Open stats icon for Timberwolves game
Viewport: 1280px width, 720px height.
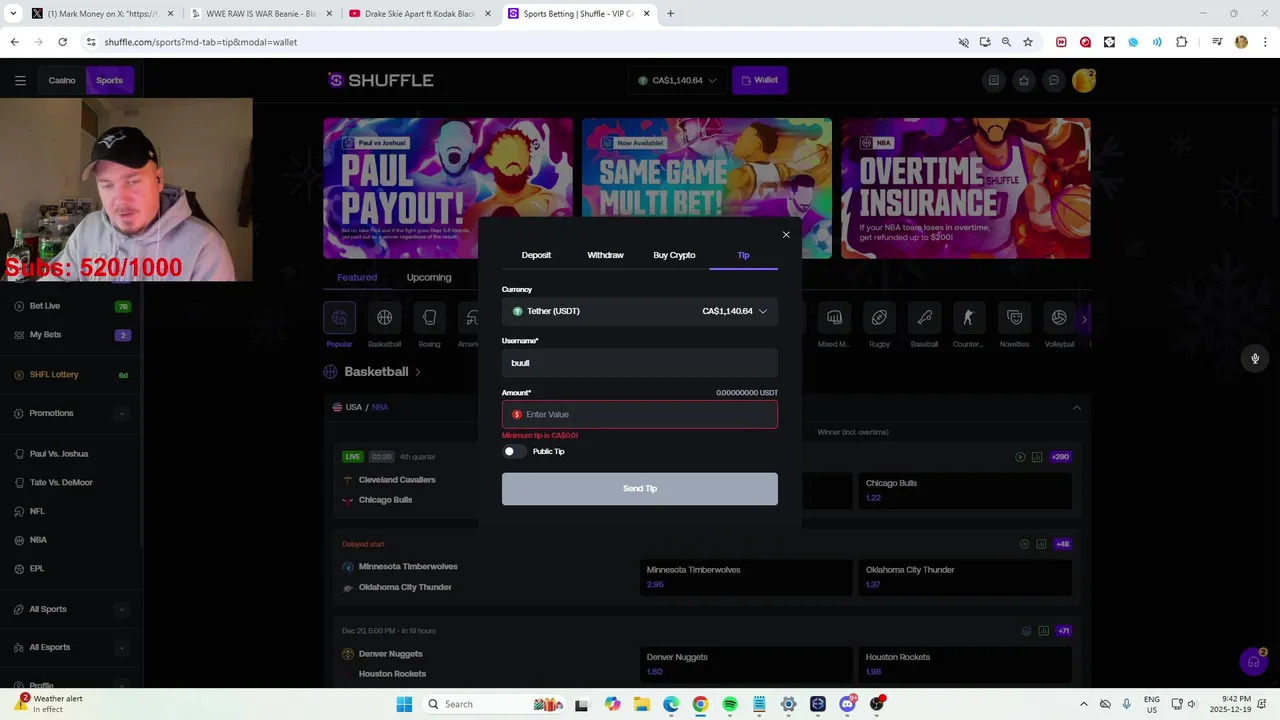pos(1041,544)
